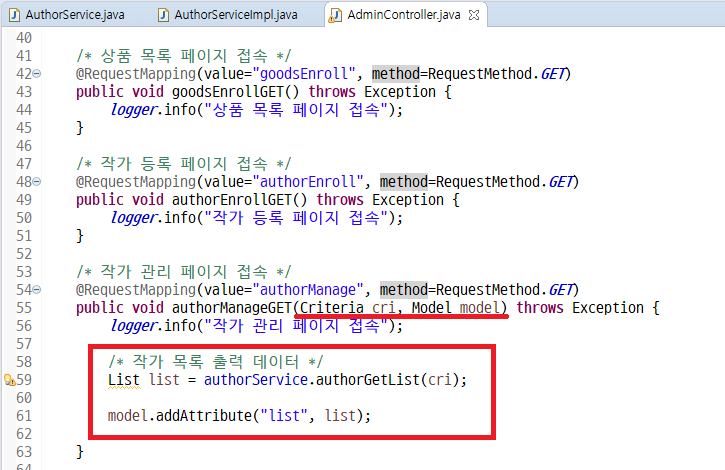The width and height of the screenshot is (725, 470).
Task: Collapse the goodsEnrollGET method at line 42
Action: tap(37, 74)
